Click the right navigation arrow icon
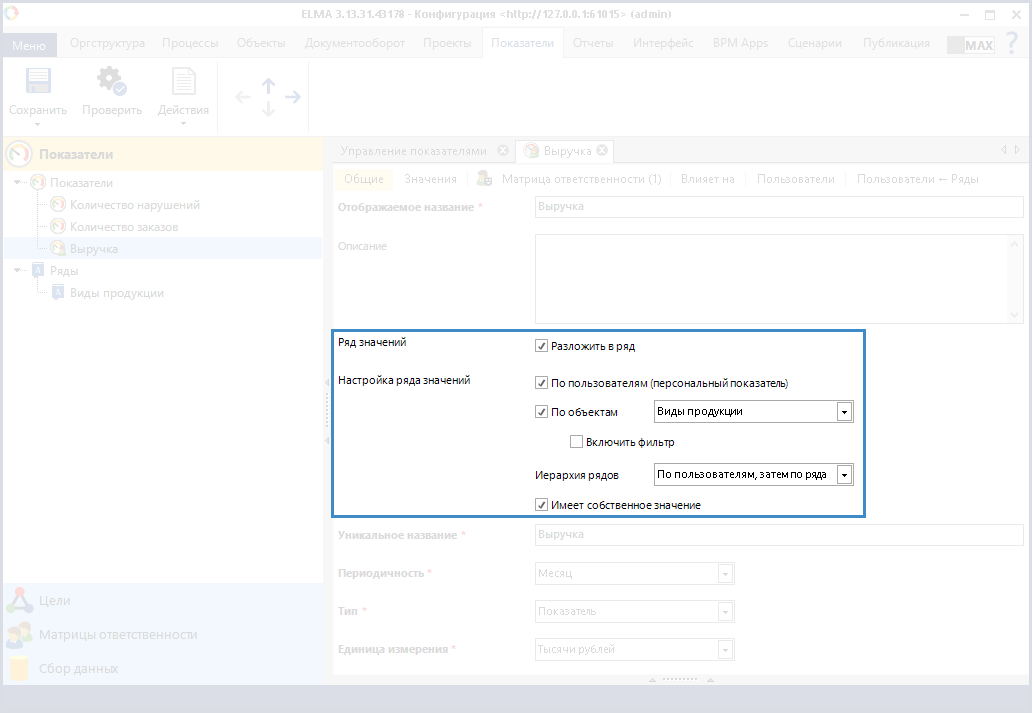This screenshot has height=713, width=1032. (x=293, y=97)
